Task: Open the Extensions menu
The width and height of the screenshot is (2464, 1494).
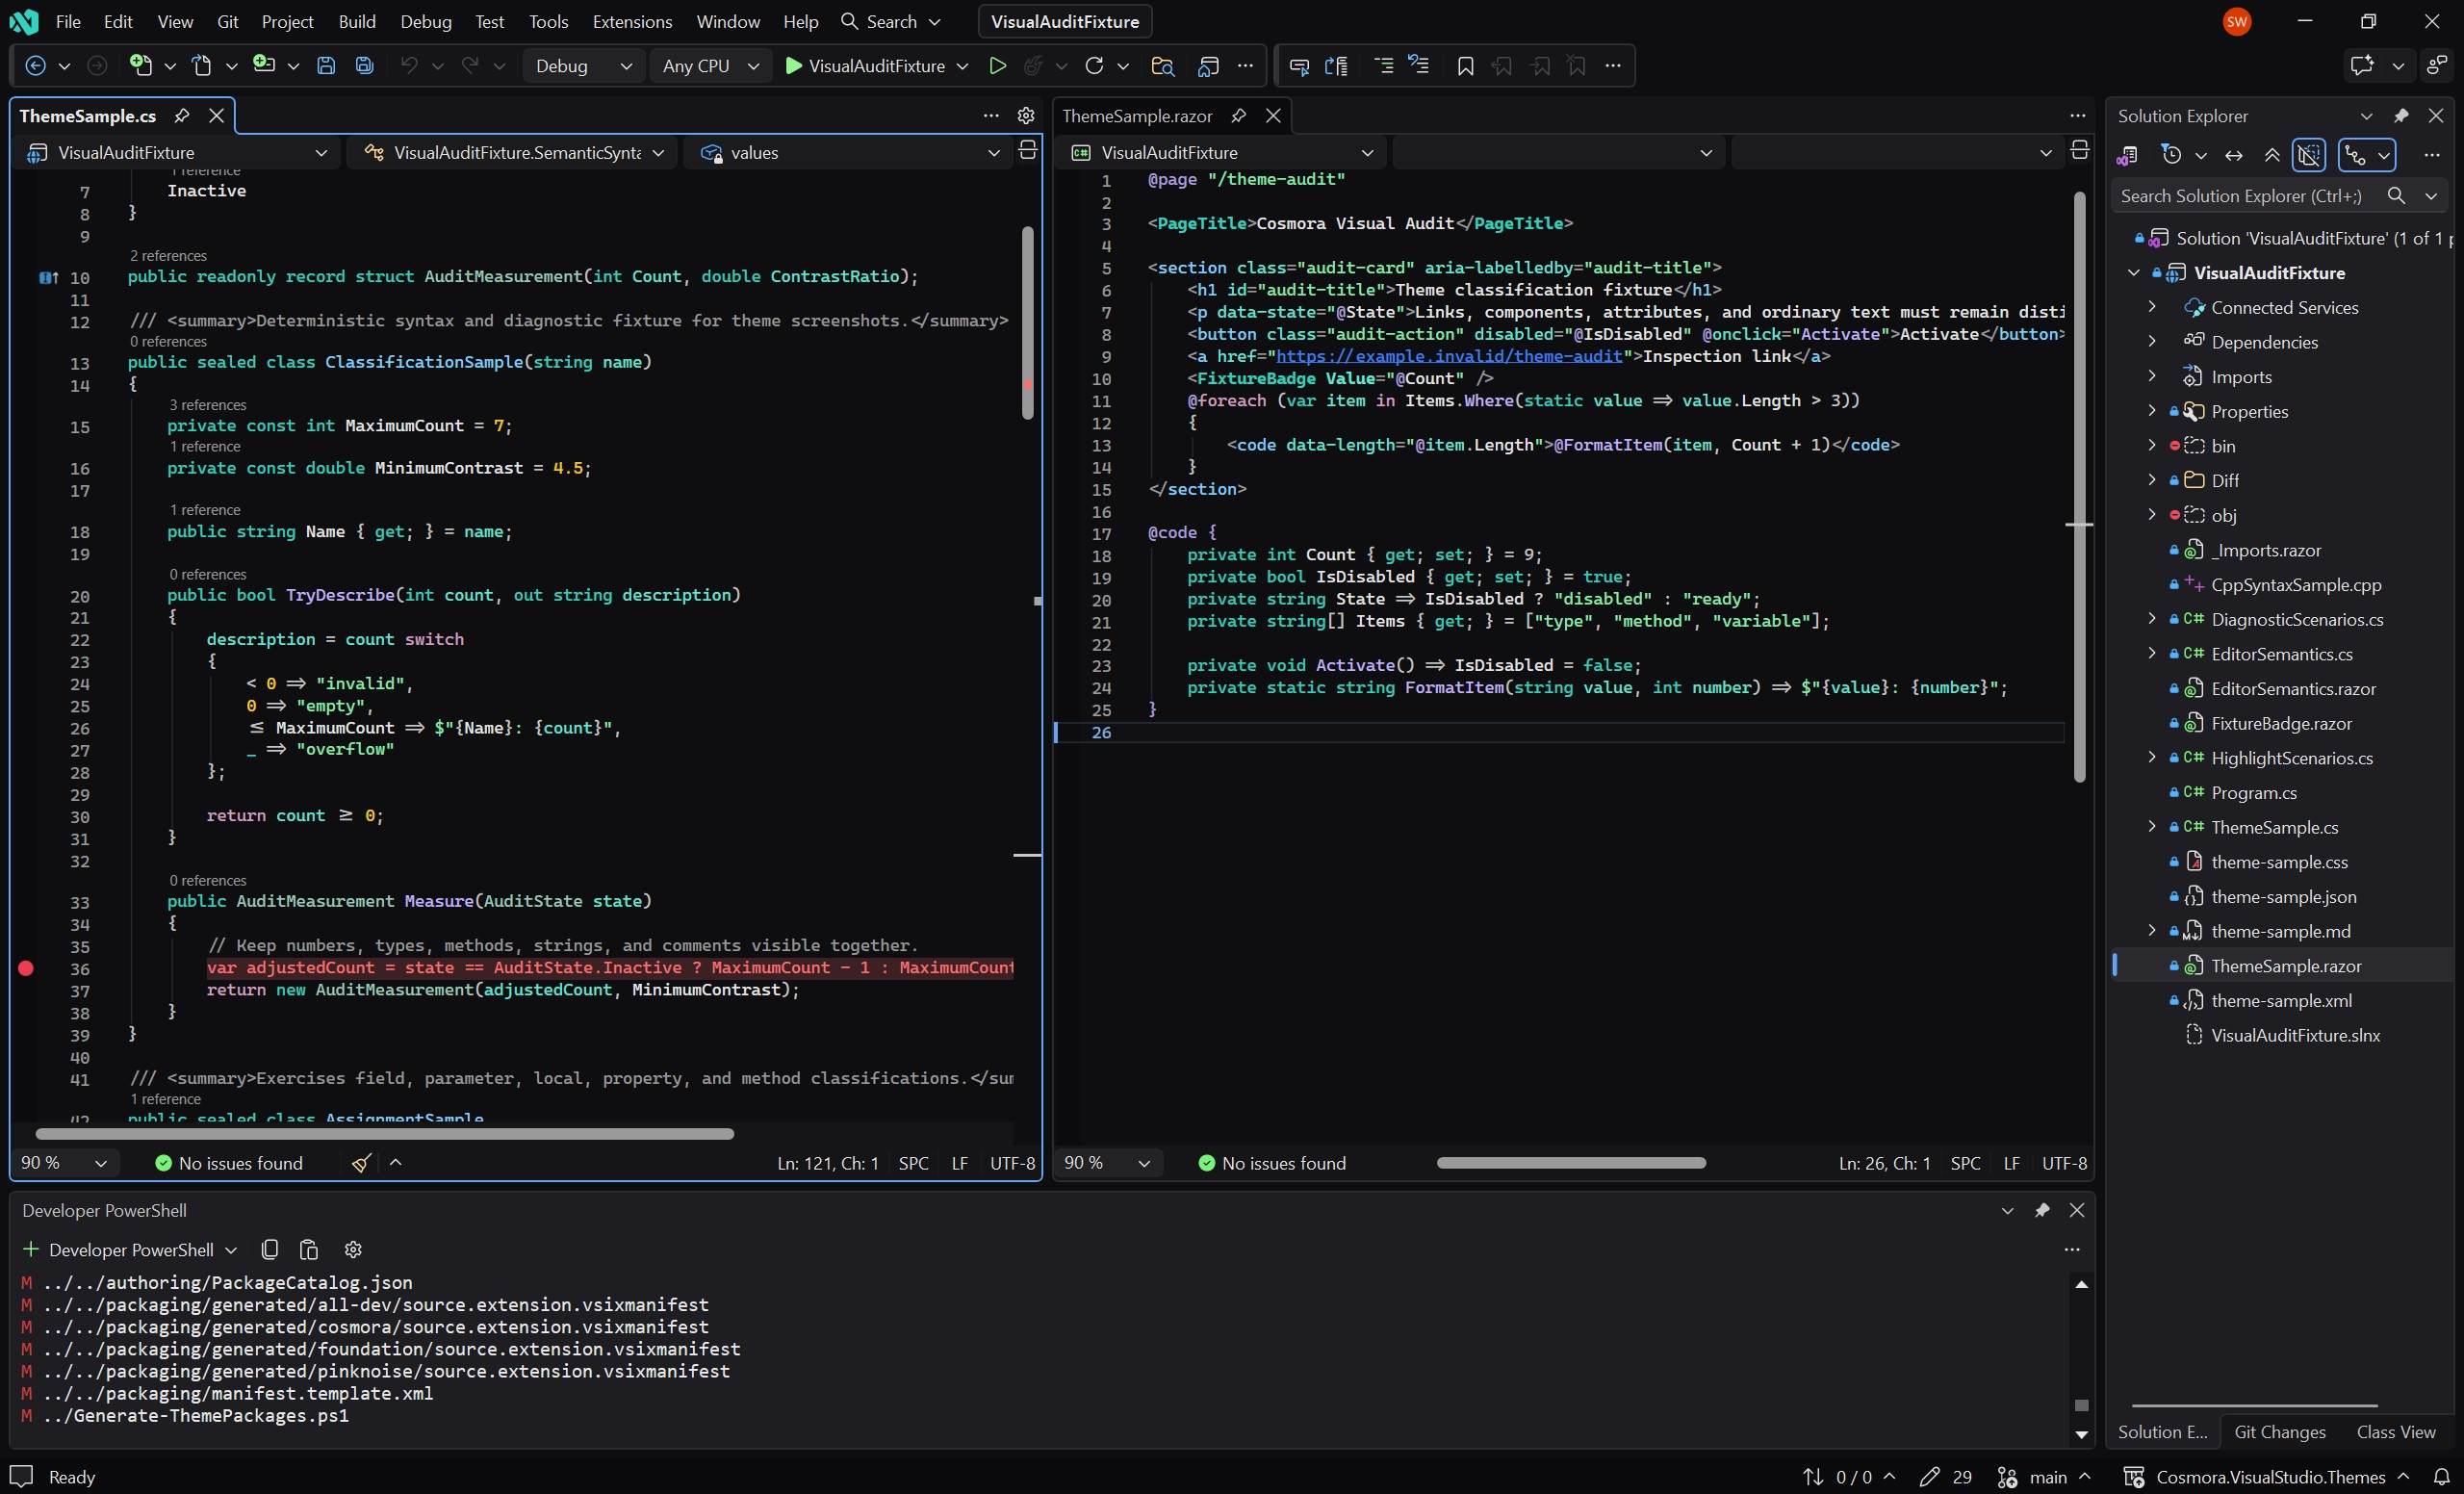Action: 631,21
